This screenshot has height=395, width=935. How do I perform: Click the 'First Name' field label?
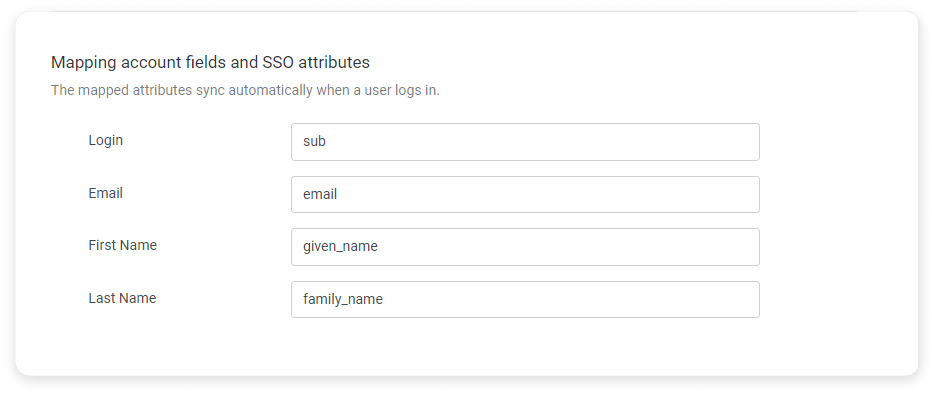click(122, 245)
